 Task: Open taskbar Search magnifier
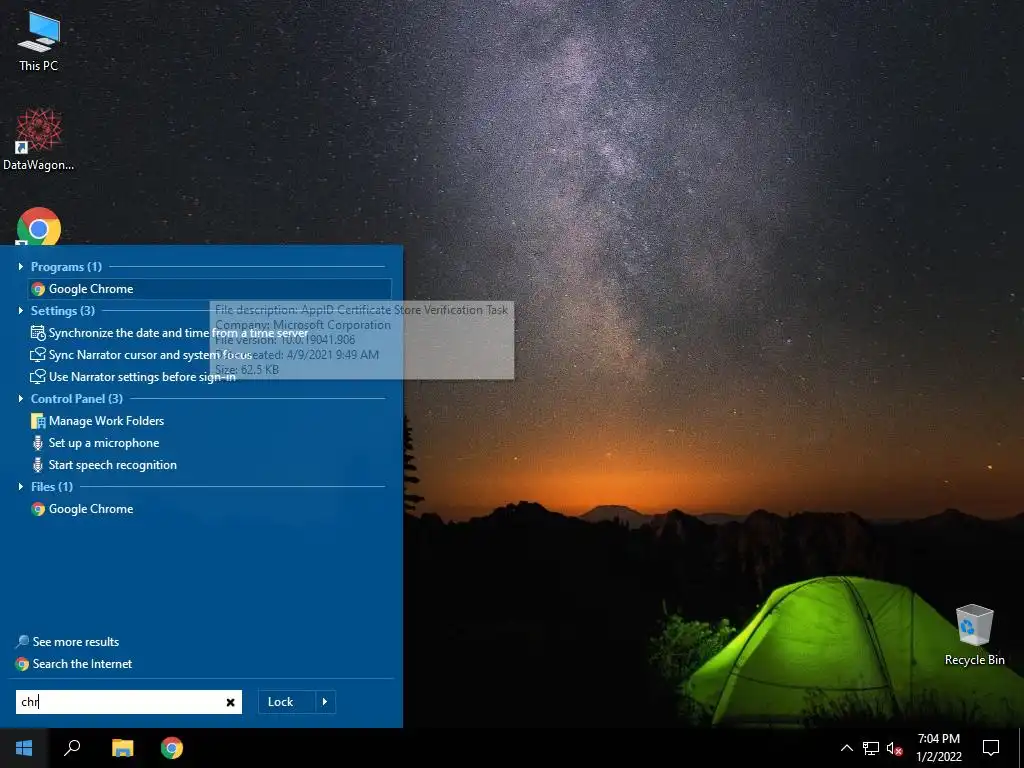click(72, 748)
